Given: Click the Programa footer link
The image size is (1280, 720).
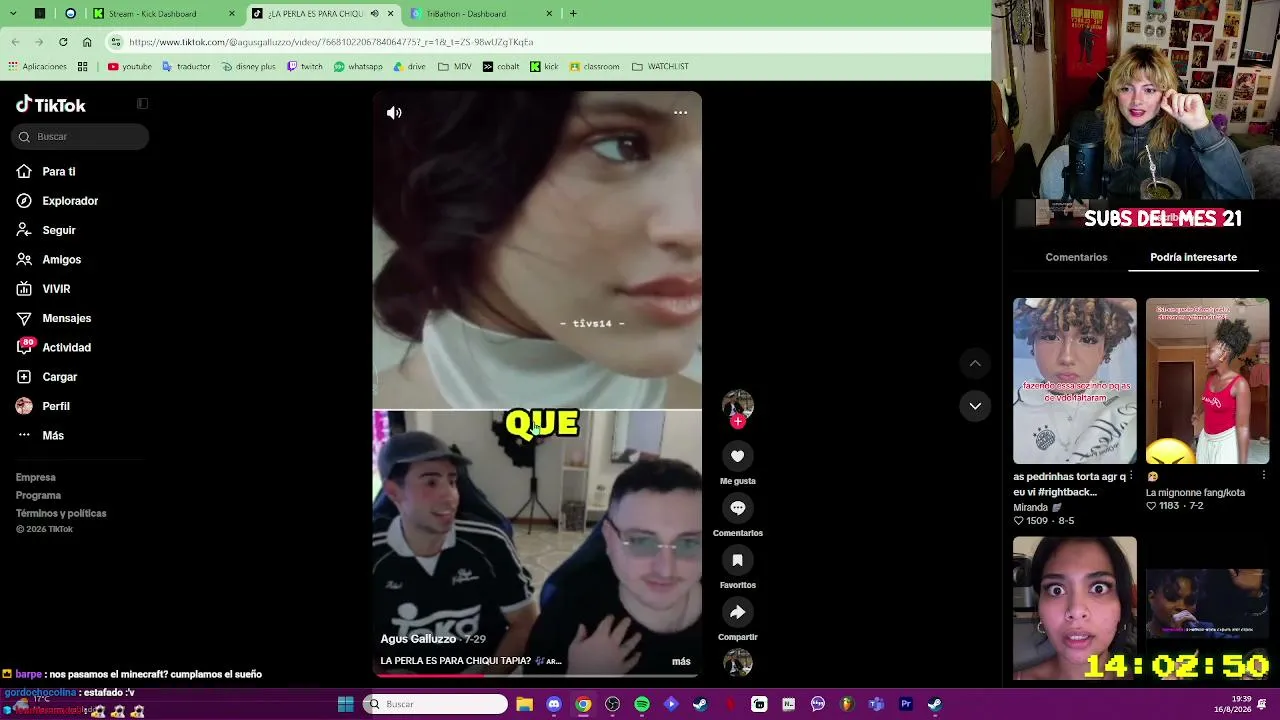Looking at the screenshot, I should (x=38, y=496).
